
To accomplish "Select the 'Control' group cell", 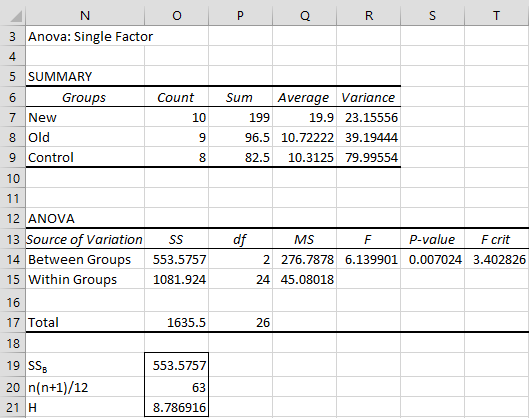I will 85,157.
